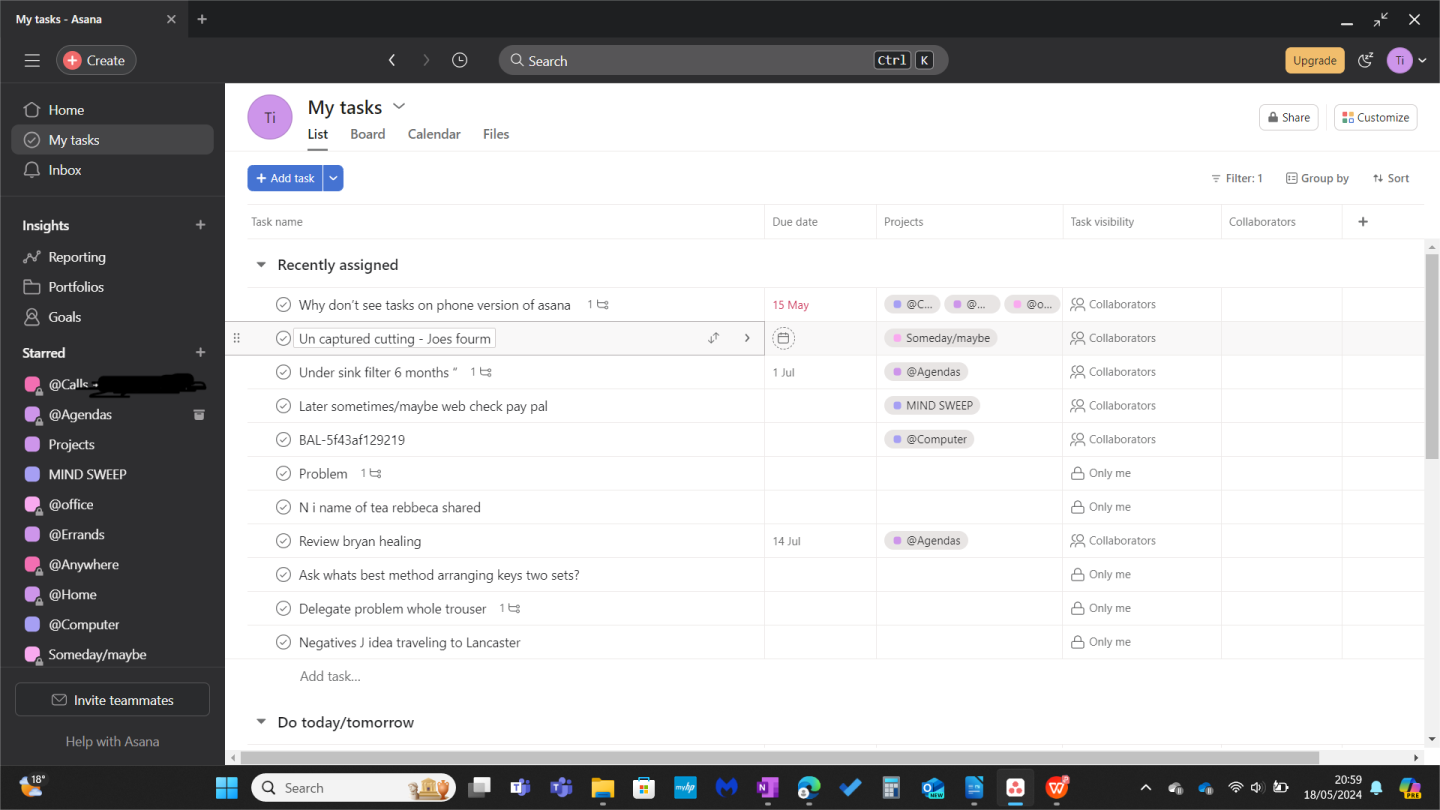This screenshot has height=810, width=1440.
Task: Click the Upgrade button
Action: click(x=1314, y=60)
